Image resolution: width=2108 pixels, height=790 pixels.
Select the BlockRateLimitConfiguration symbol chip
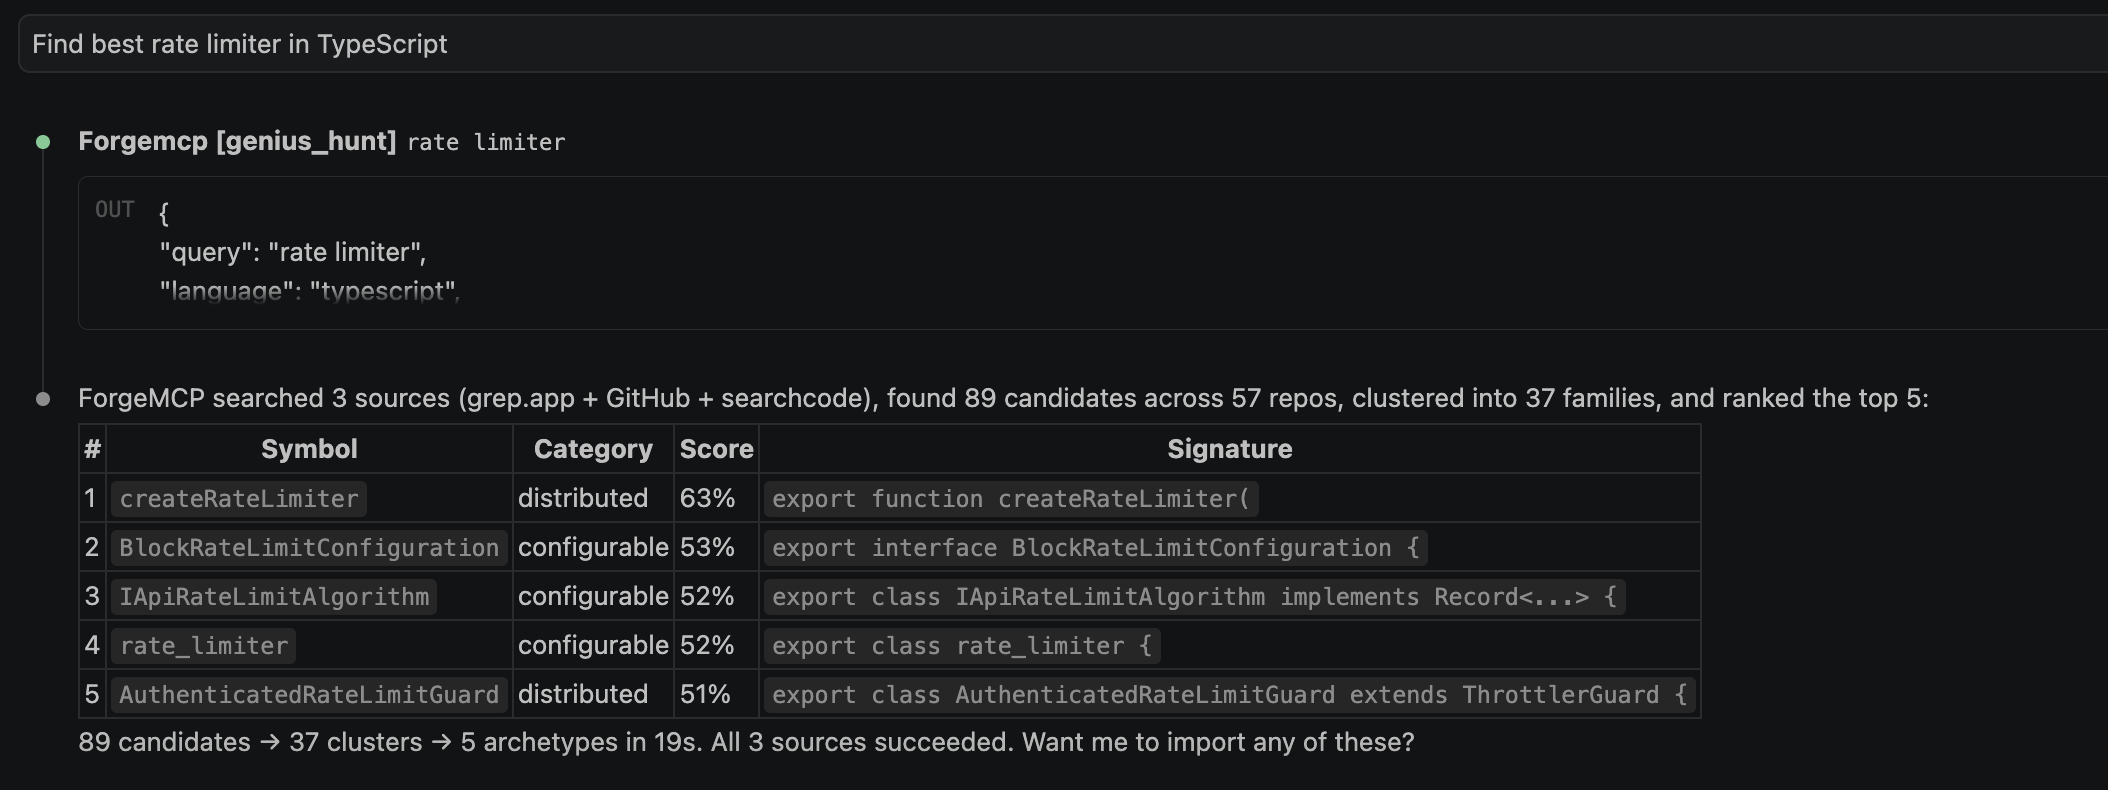[x=309, y=548]
